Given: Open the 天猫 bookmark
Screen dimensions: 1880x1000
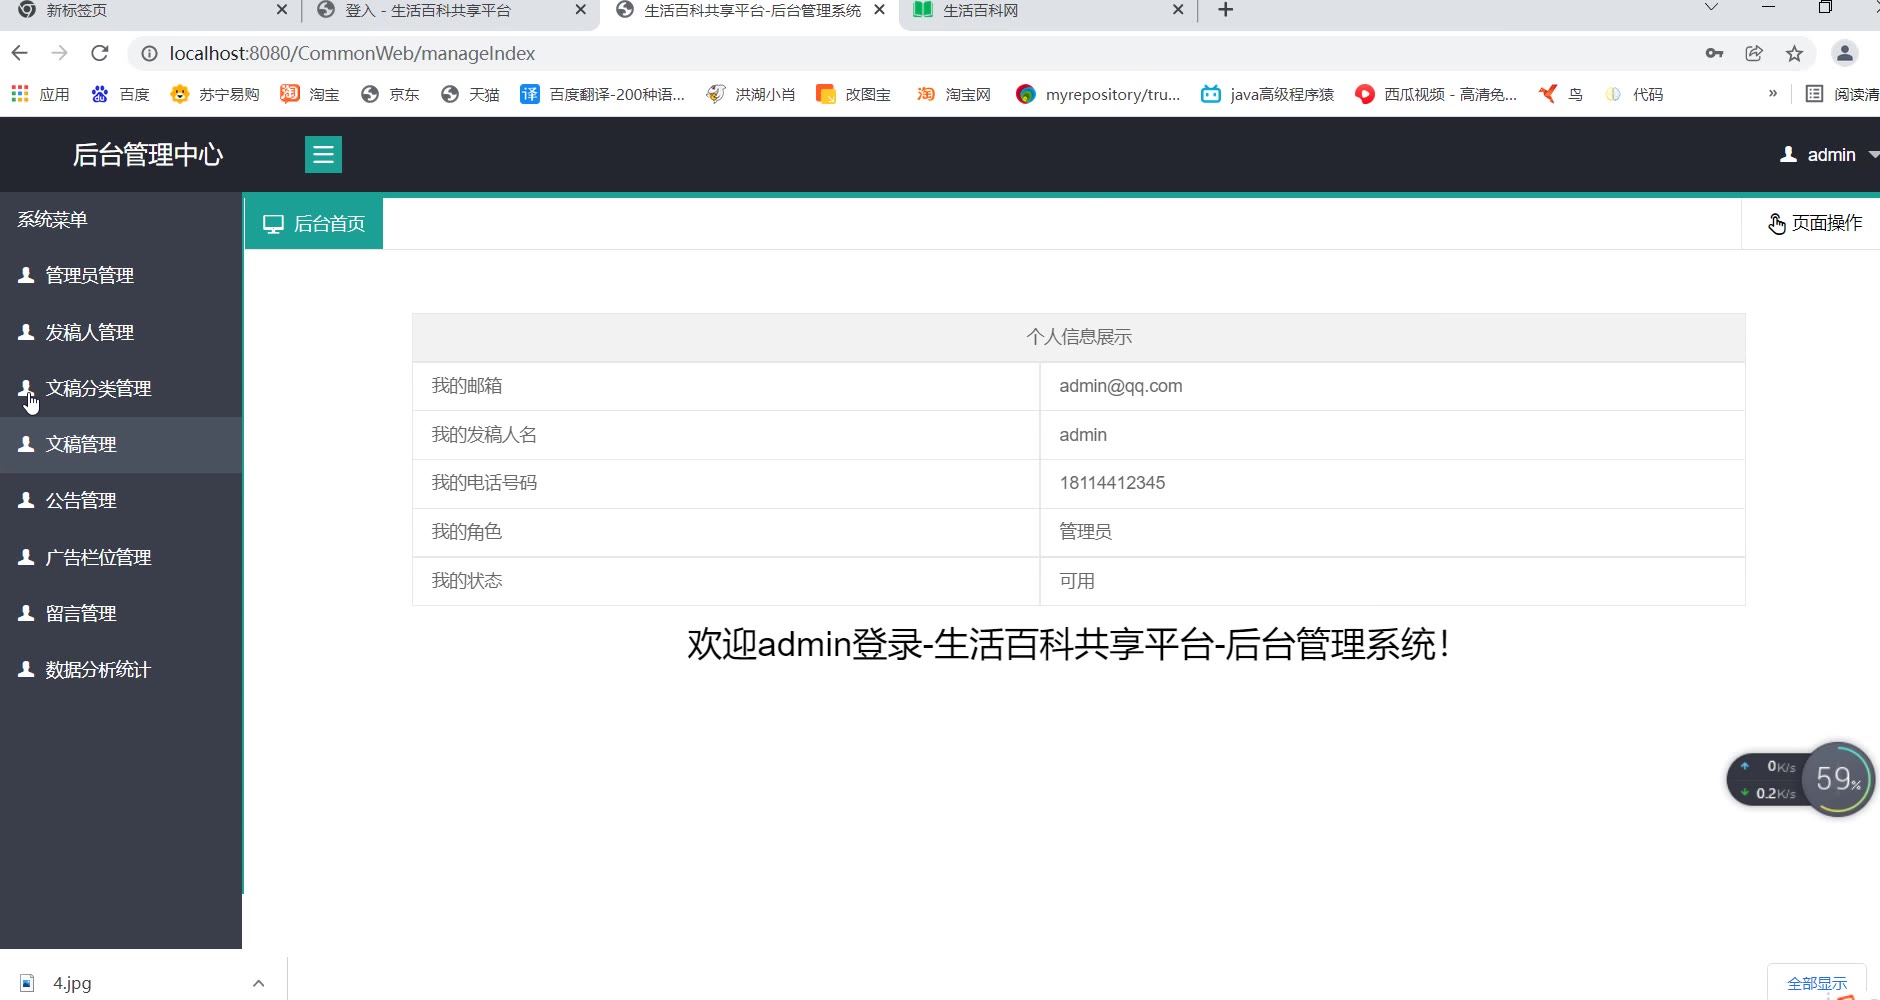Looking at the screenshot, I should click(470, 94).
